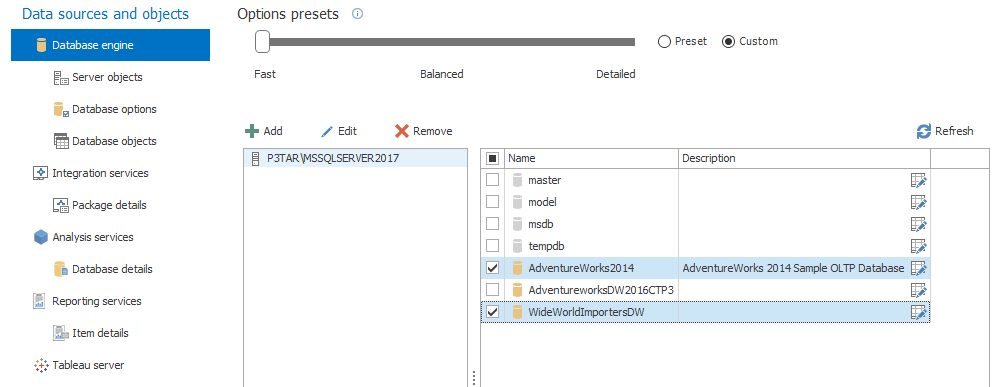Click the msdb database icon

click(x=517, y=224)
